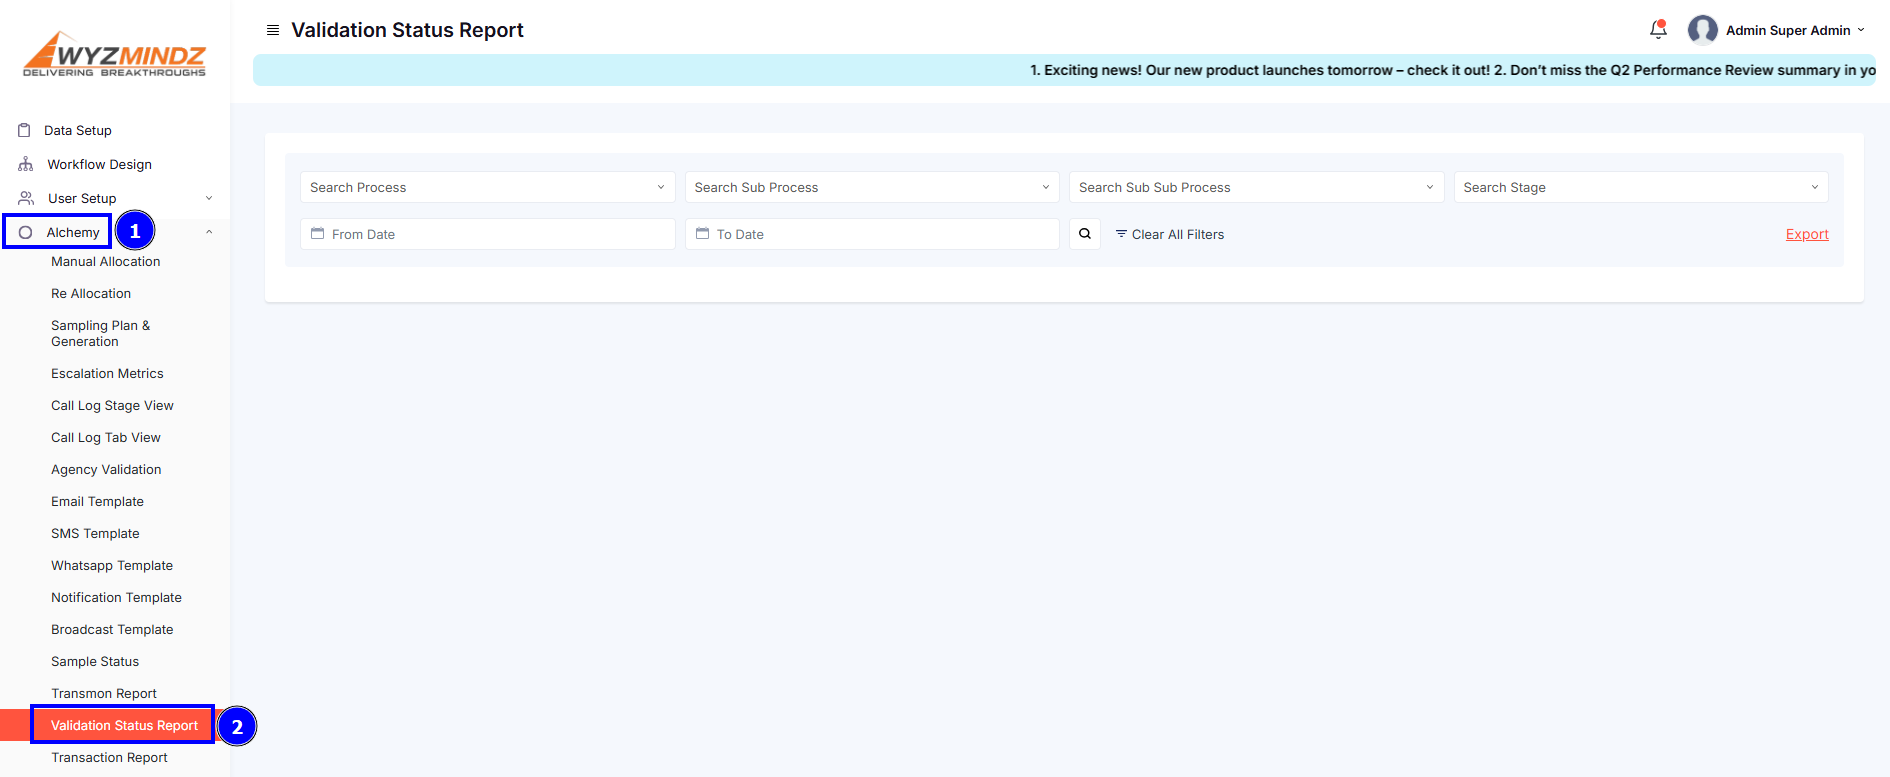The width and height of the screenshot is (1890, 777).
Task: Open Whatsapp Template page
Action: (112, 565)
